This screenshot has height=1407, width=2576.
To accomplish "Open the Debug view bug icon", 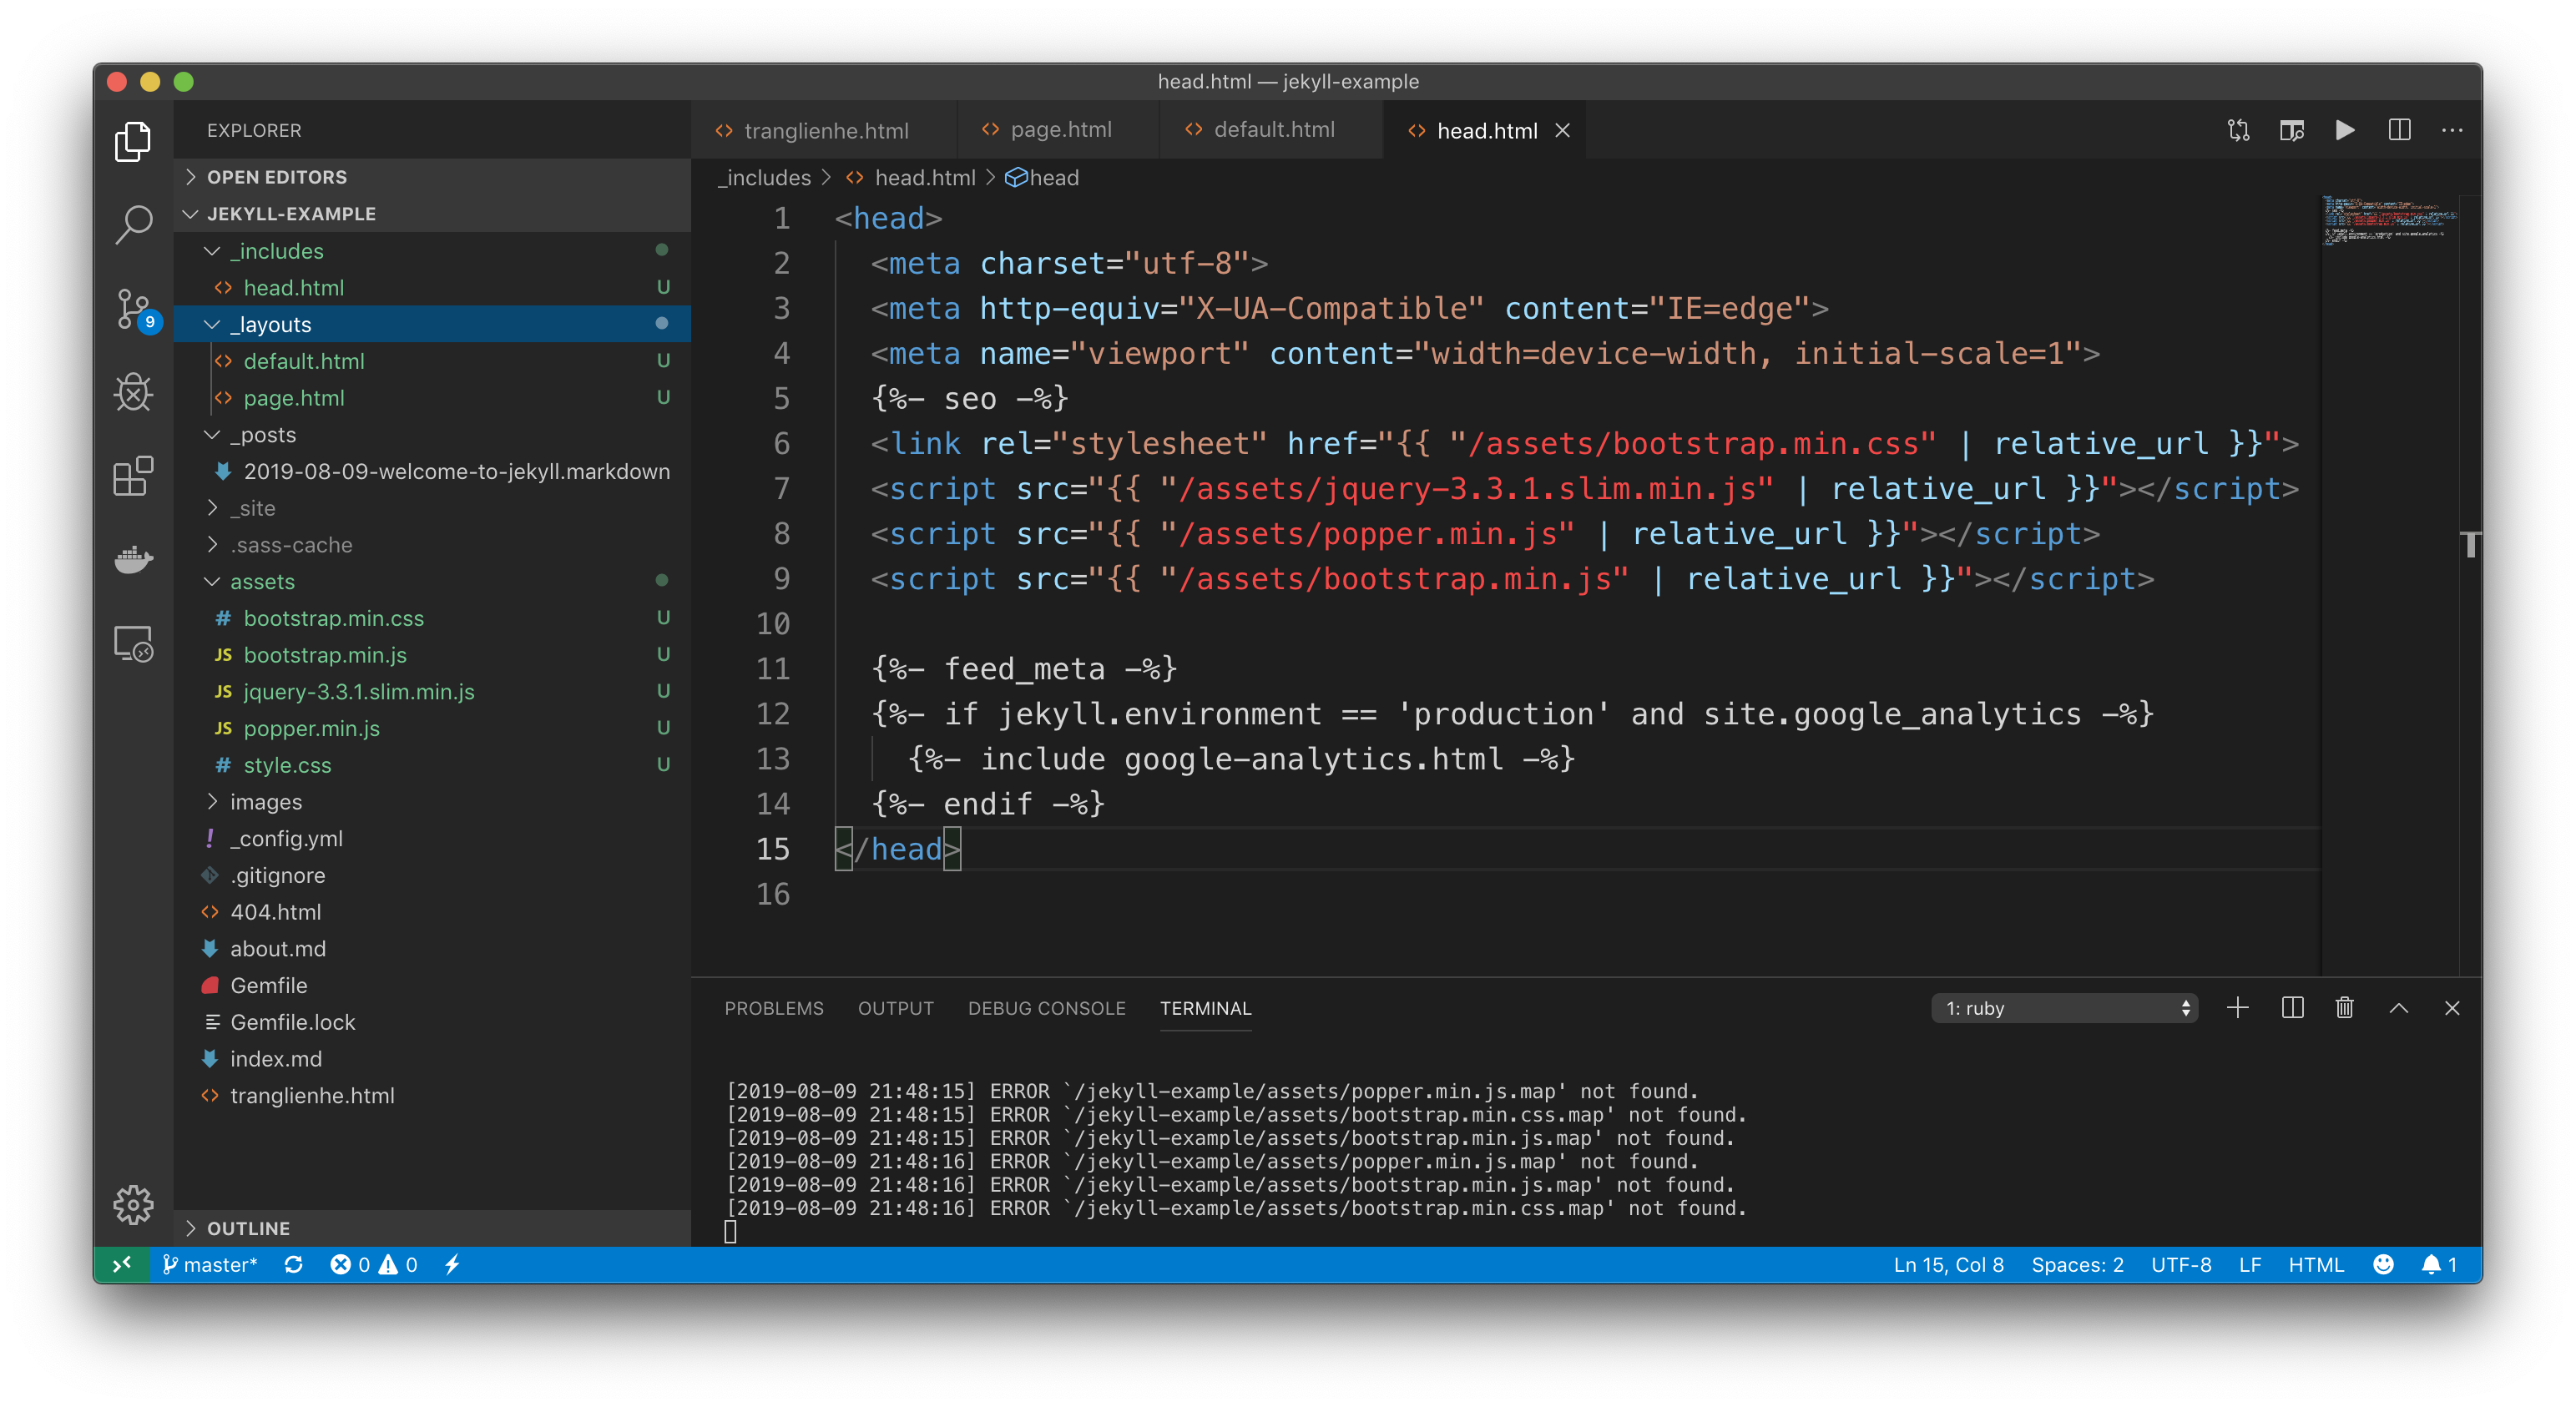I will click(x=133, y=392).
